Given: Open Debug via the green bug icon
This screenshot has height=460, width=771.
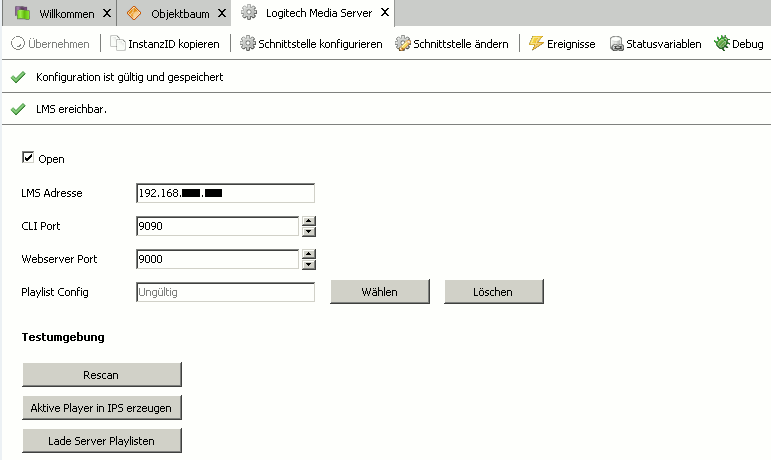Looking at the screenshot, I should point(722,43).
